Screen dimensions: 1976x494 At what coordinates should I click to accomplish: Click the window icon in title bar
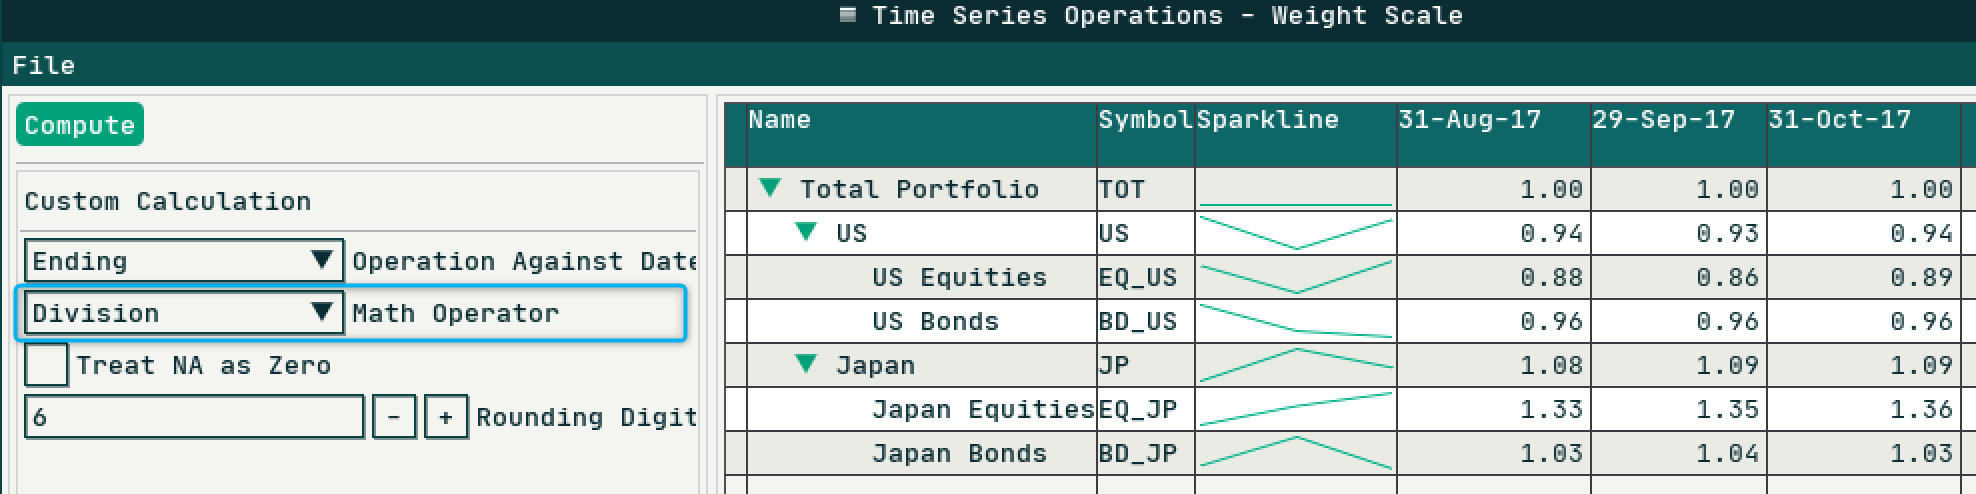[x=848, y=15]
